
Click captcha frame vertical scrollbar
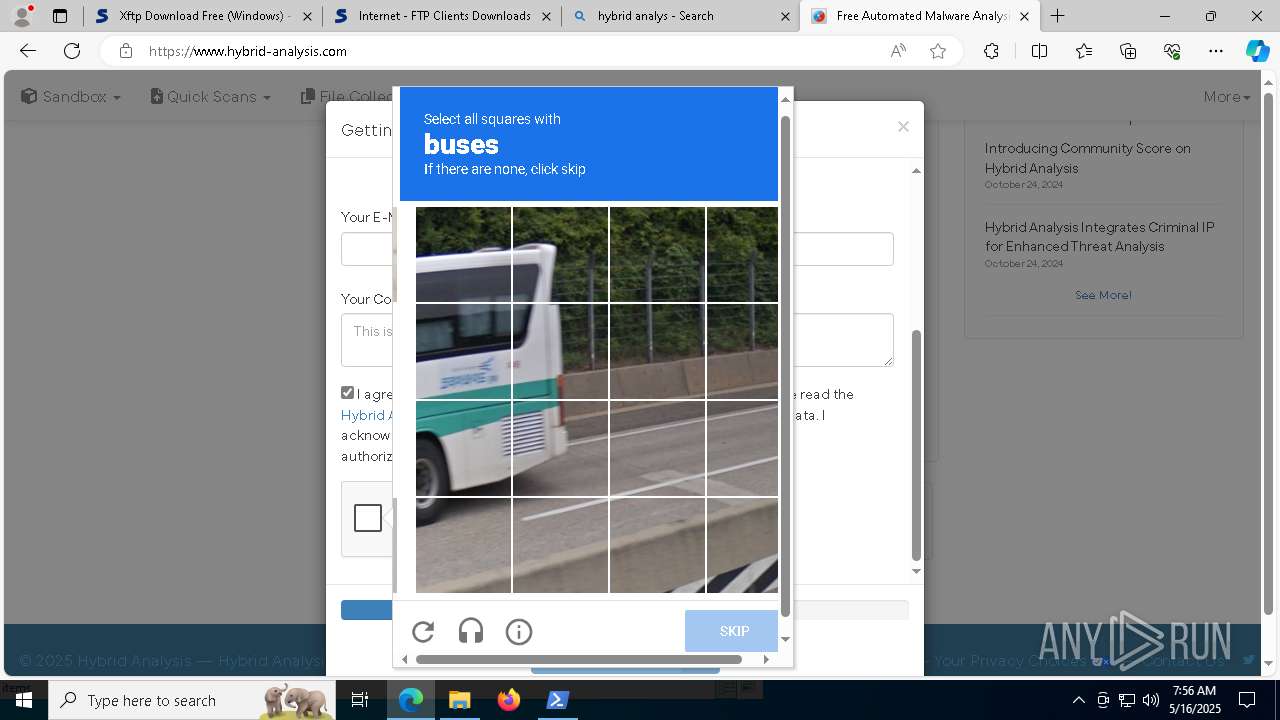785,365
